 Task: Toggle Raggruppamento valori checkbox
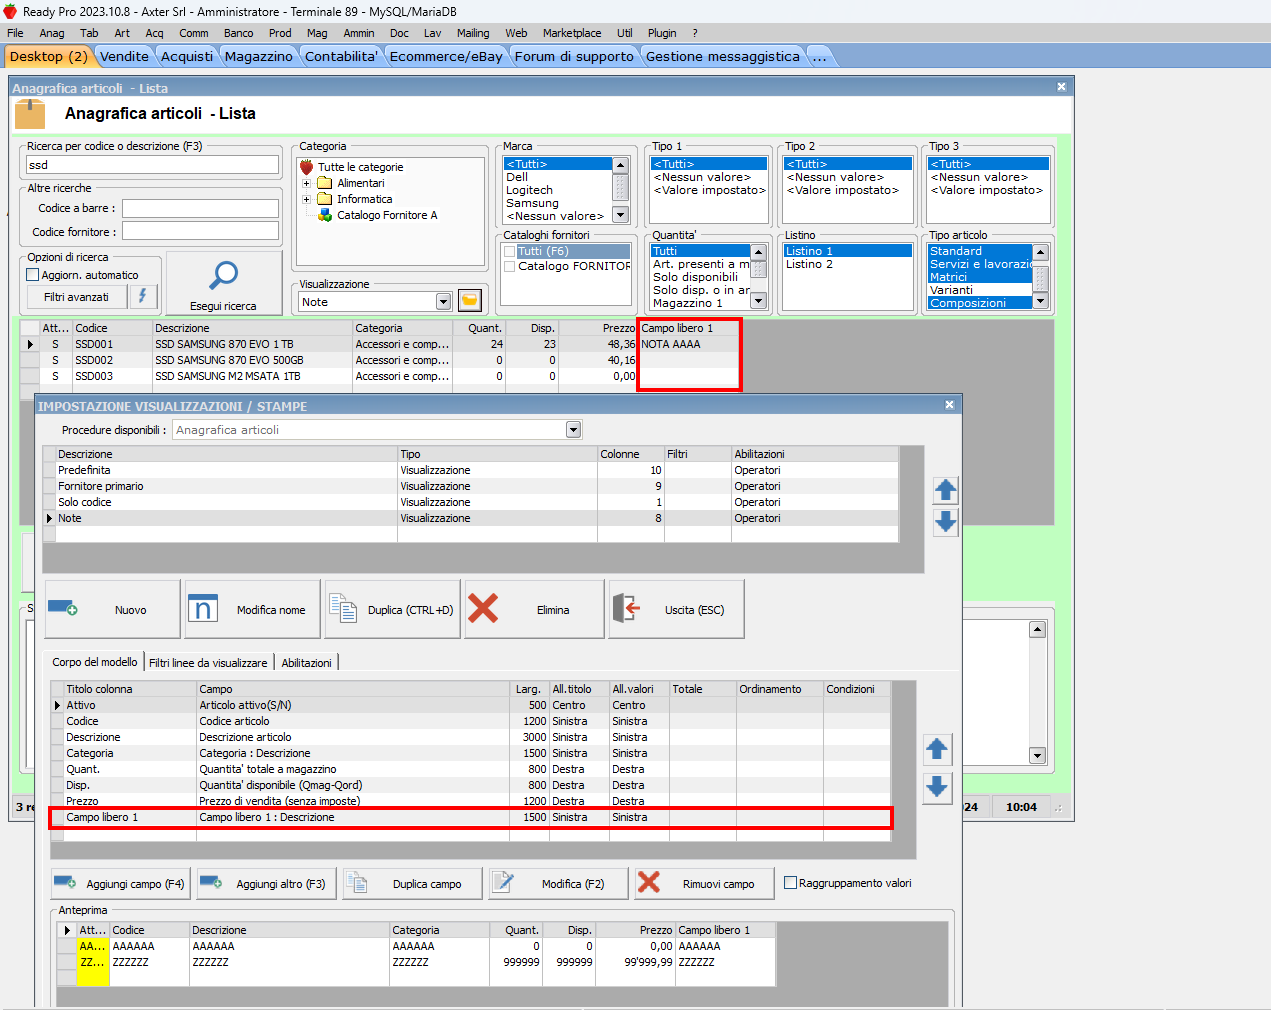tap(791, 883)
